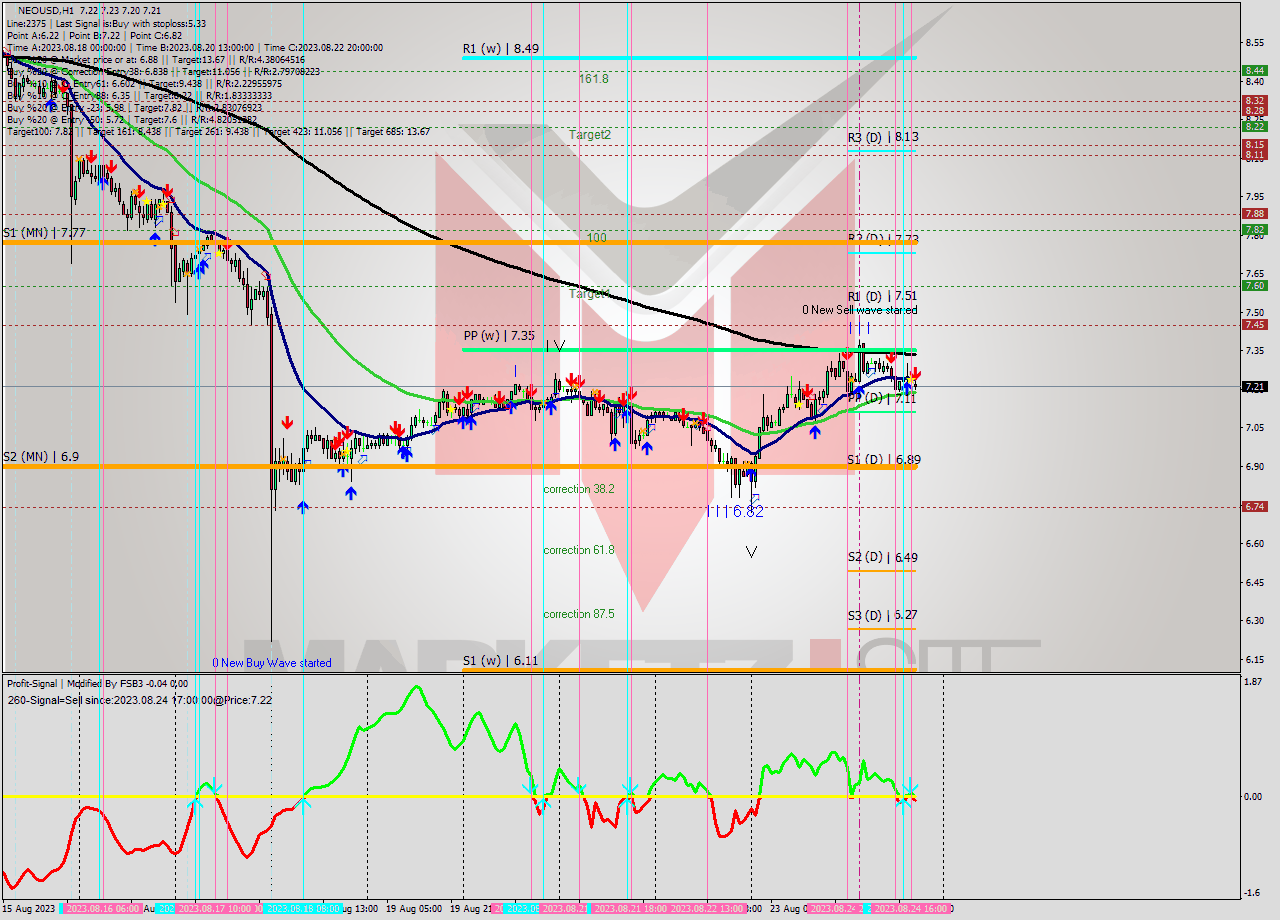Click the 7.88 red price tag

[x=1254, y=213]
